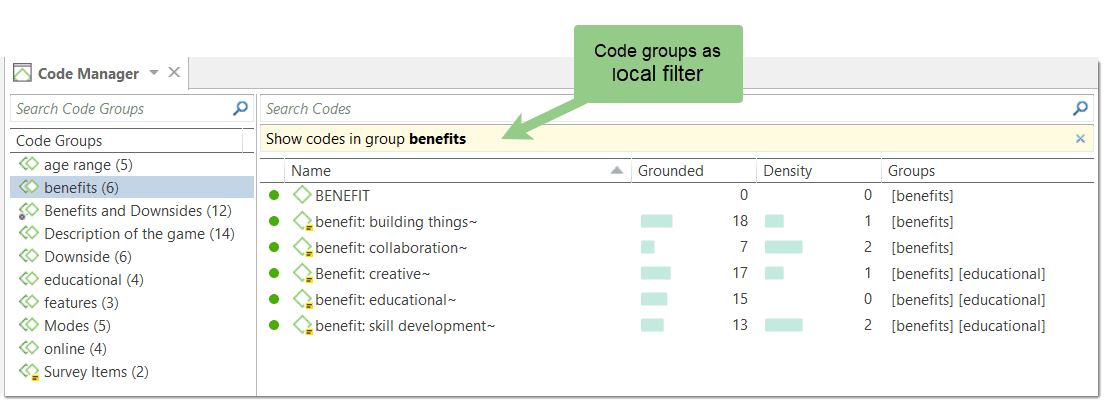Screen dimensions: 1105x403
Task: Click Grounded value 15 for benefit: educational
Action: coord(740,299)
